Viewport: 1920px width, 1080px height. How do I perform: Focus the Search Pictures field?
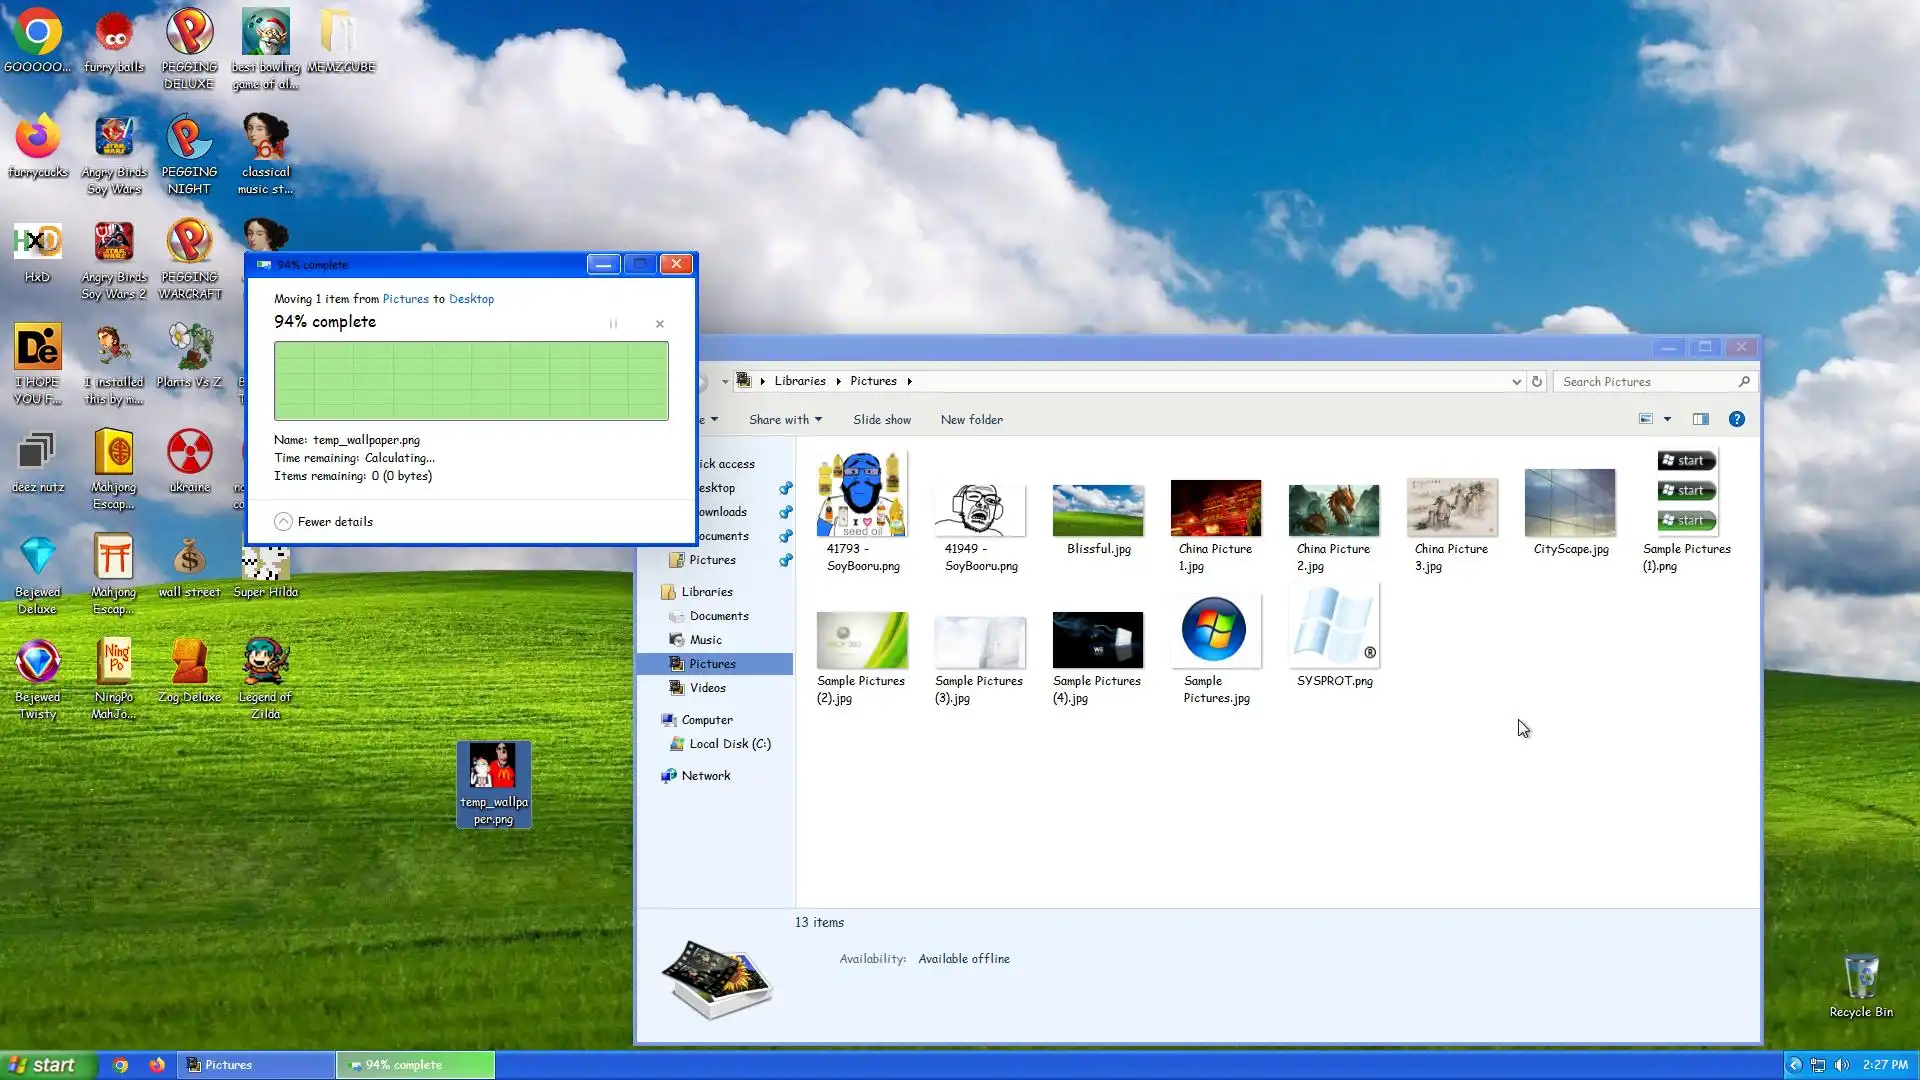click(x=1645, y=382)
